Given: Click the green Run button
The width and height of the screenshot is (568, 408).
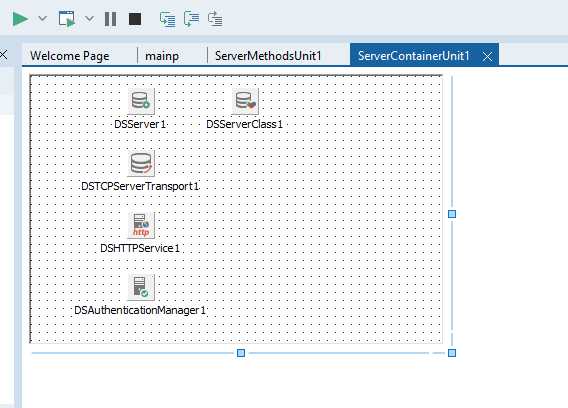Looking at the screenshot, I should tap(20, 19).
